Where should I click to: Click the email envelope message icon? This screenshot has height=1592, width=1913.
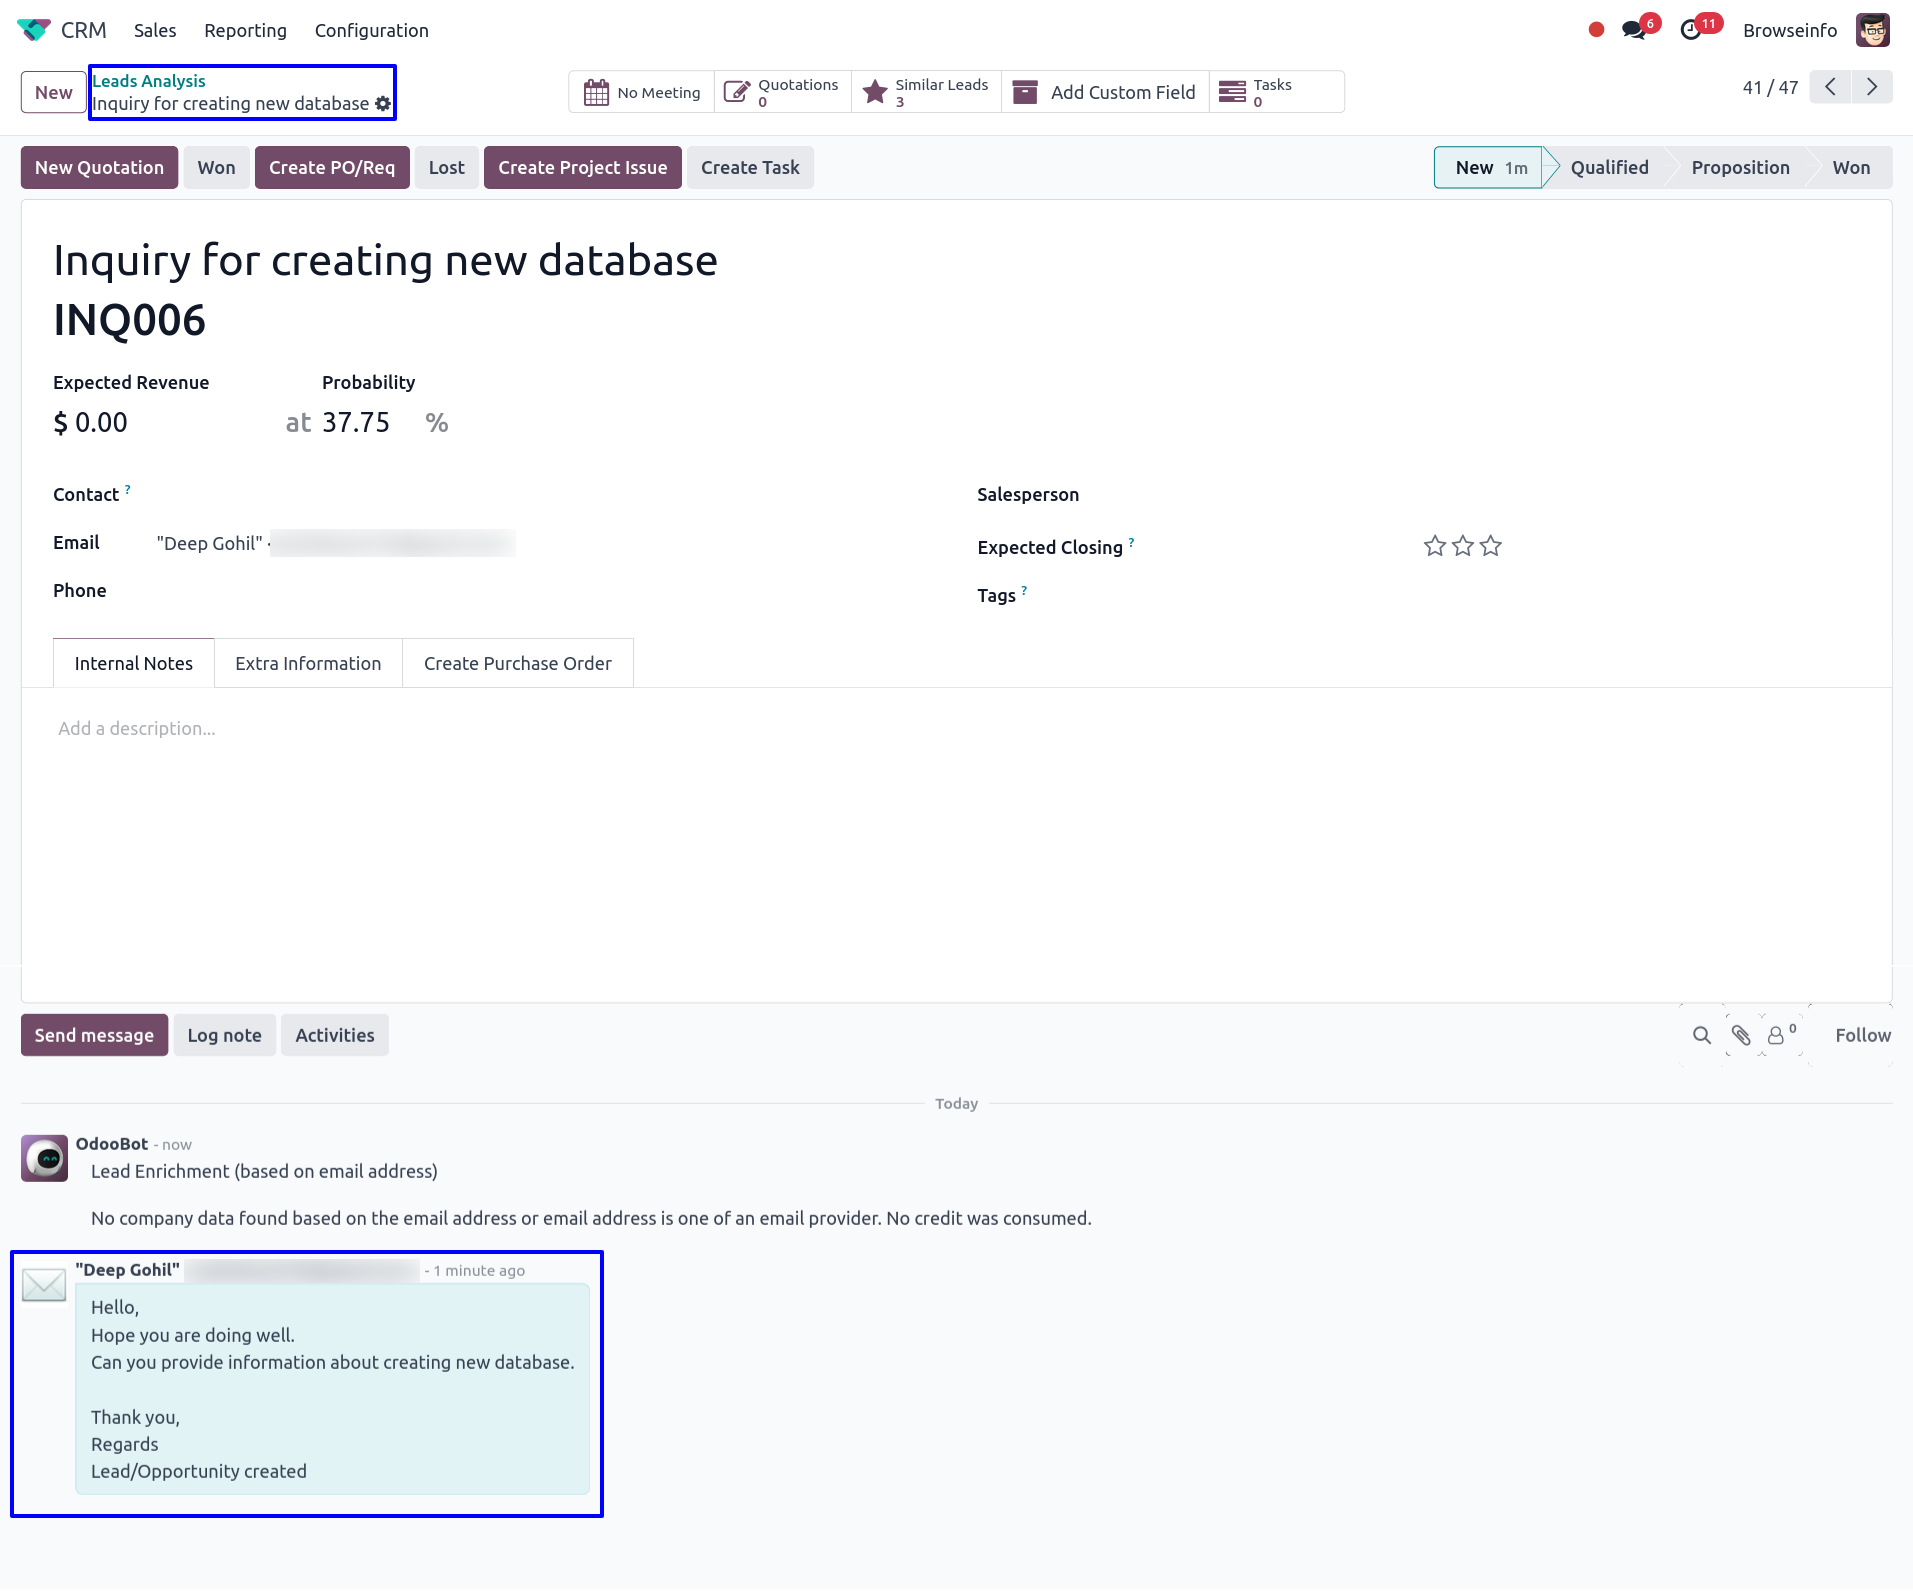click(44, 1285)
